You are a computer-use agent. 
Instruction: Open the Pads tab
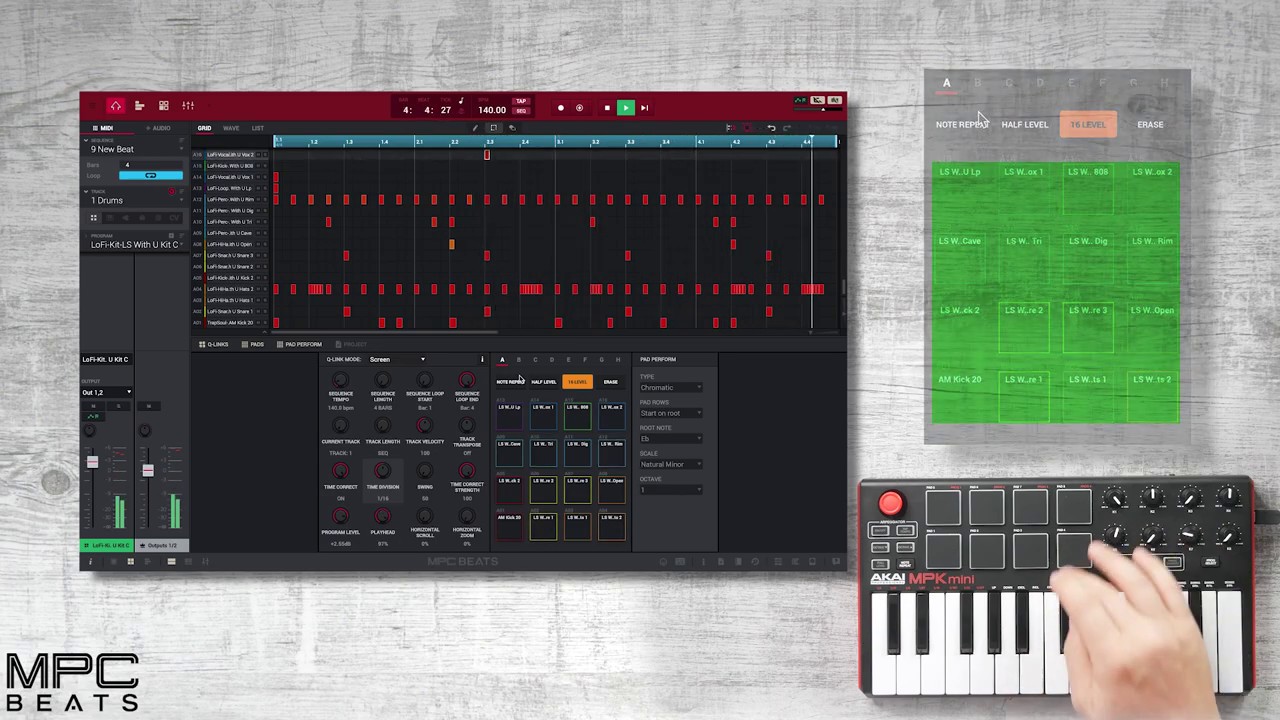click(x=253, y=345)
